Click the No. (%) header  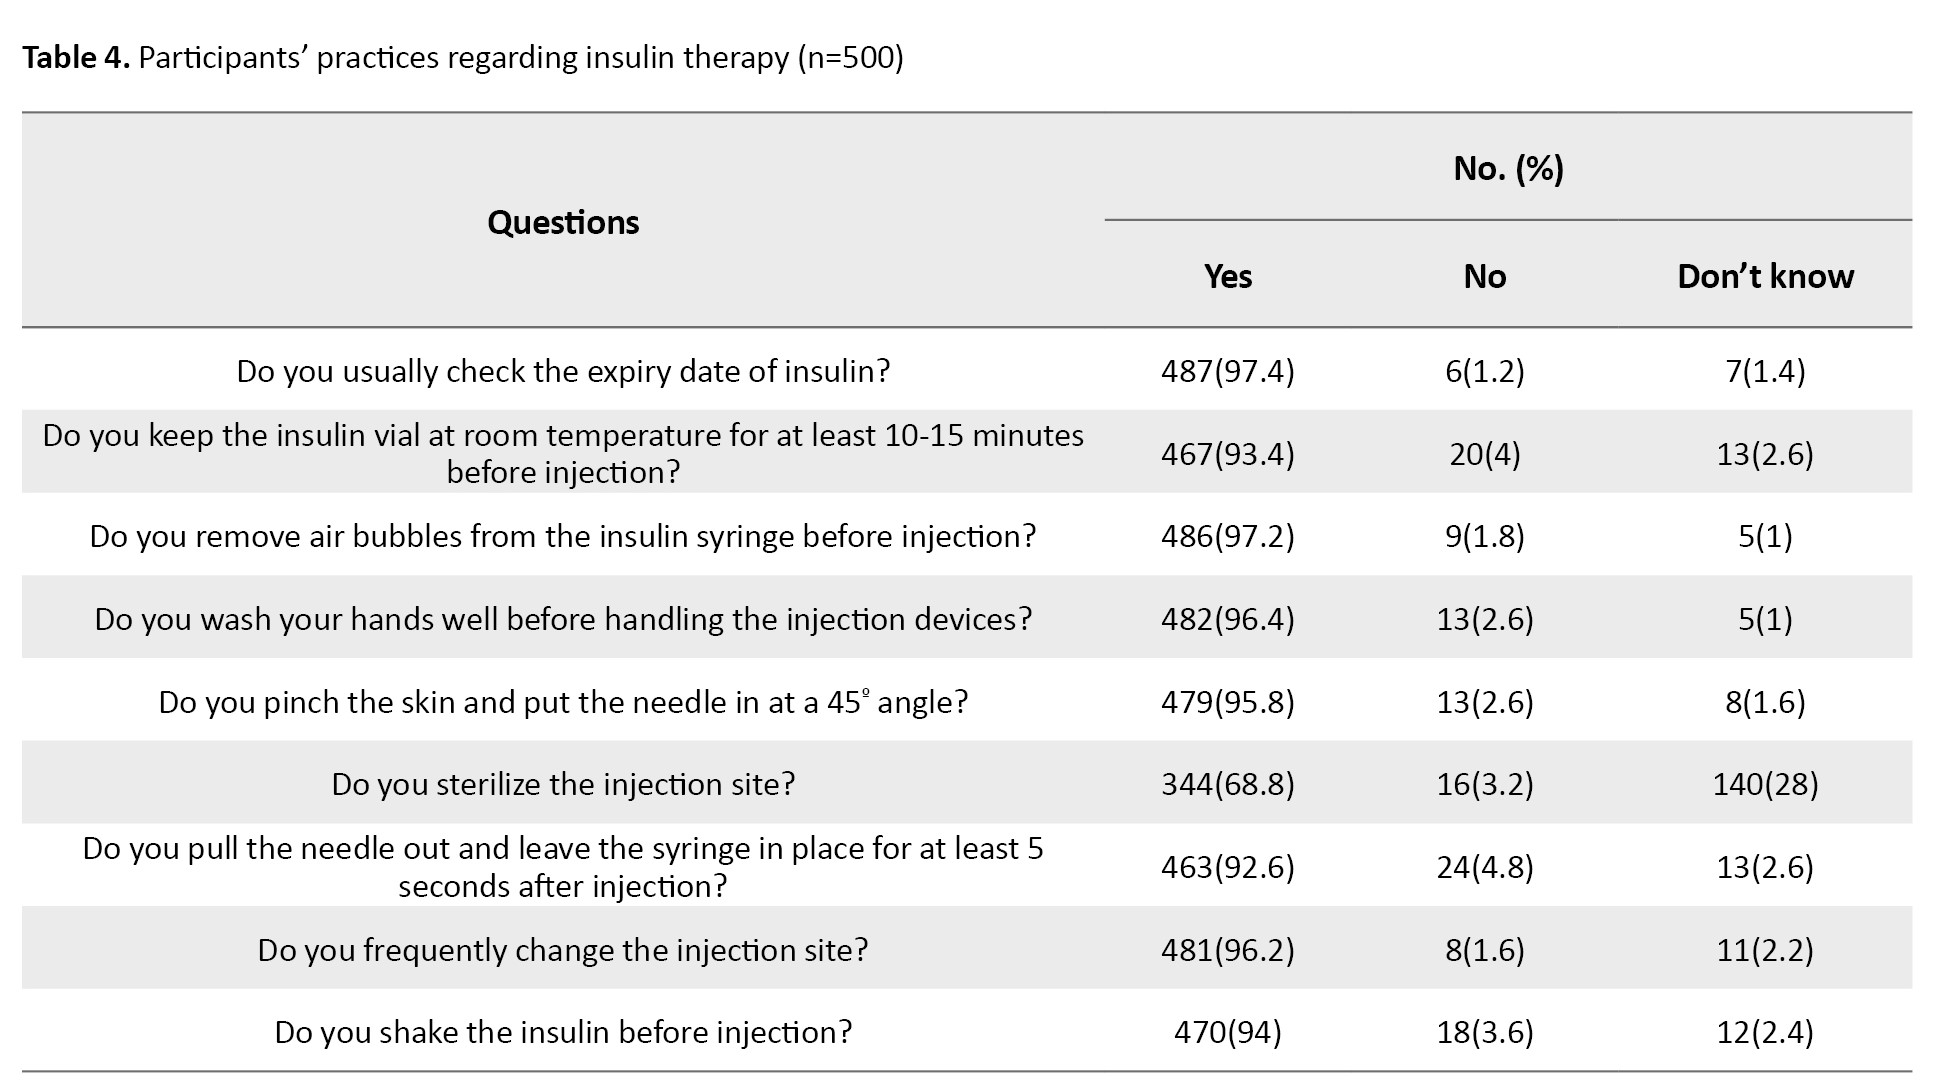point(1507,168)
